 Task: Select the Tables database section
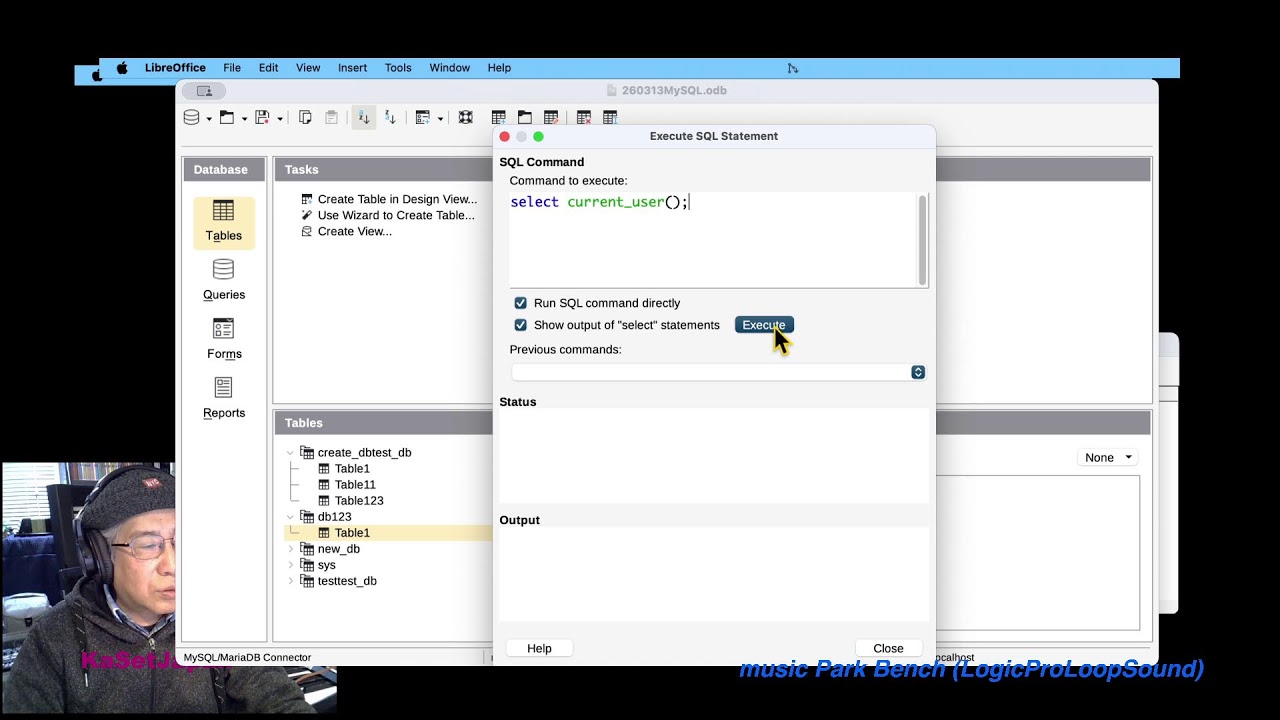coord(224,222)
